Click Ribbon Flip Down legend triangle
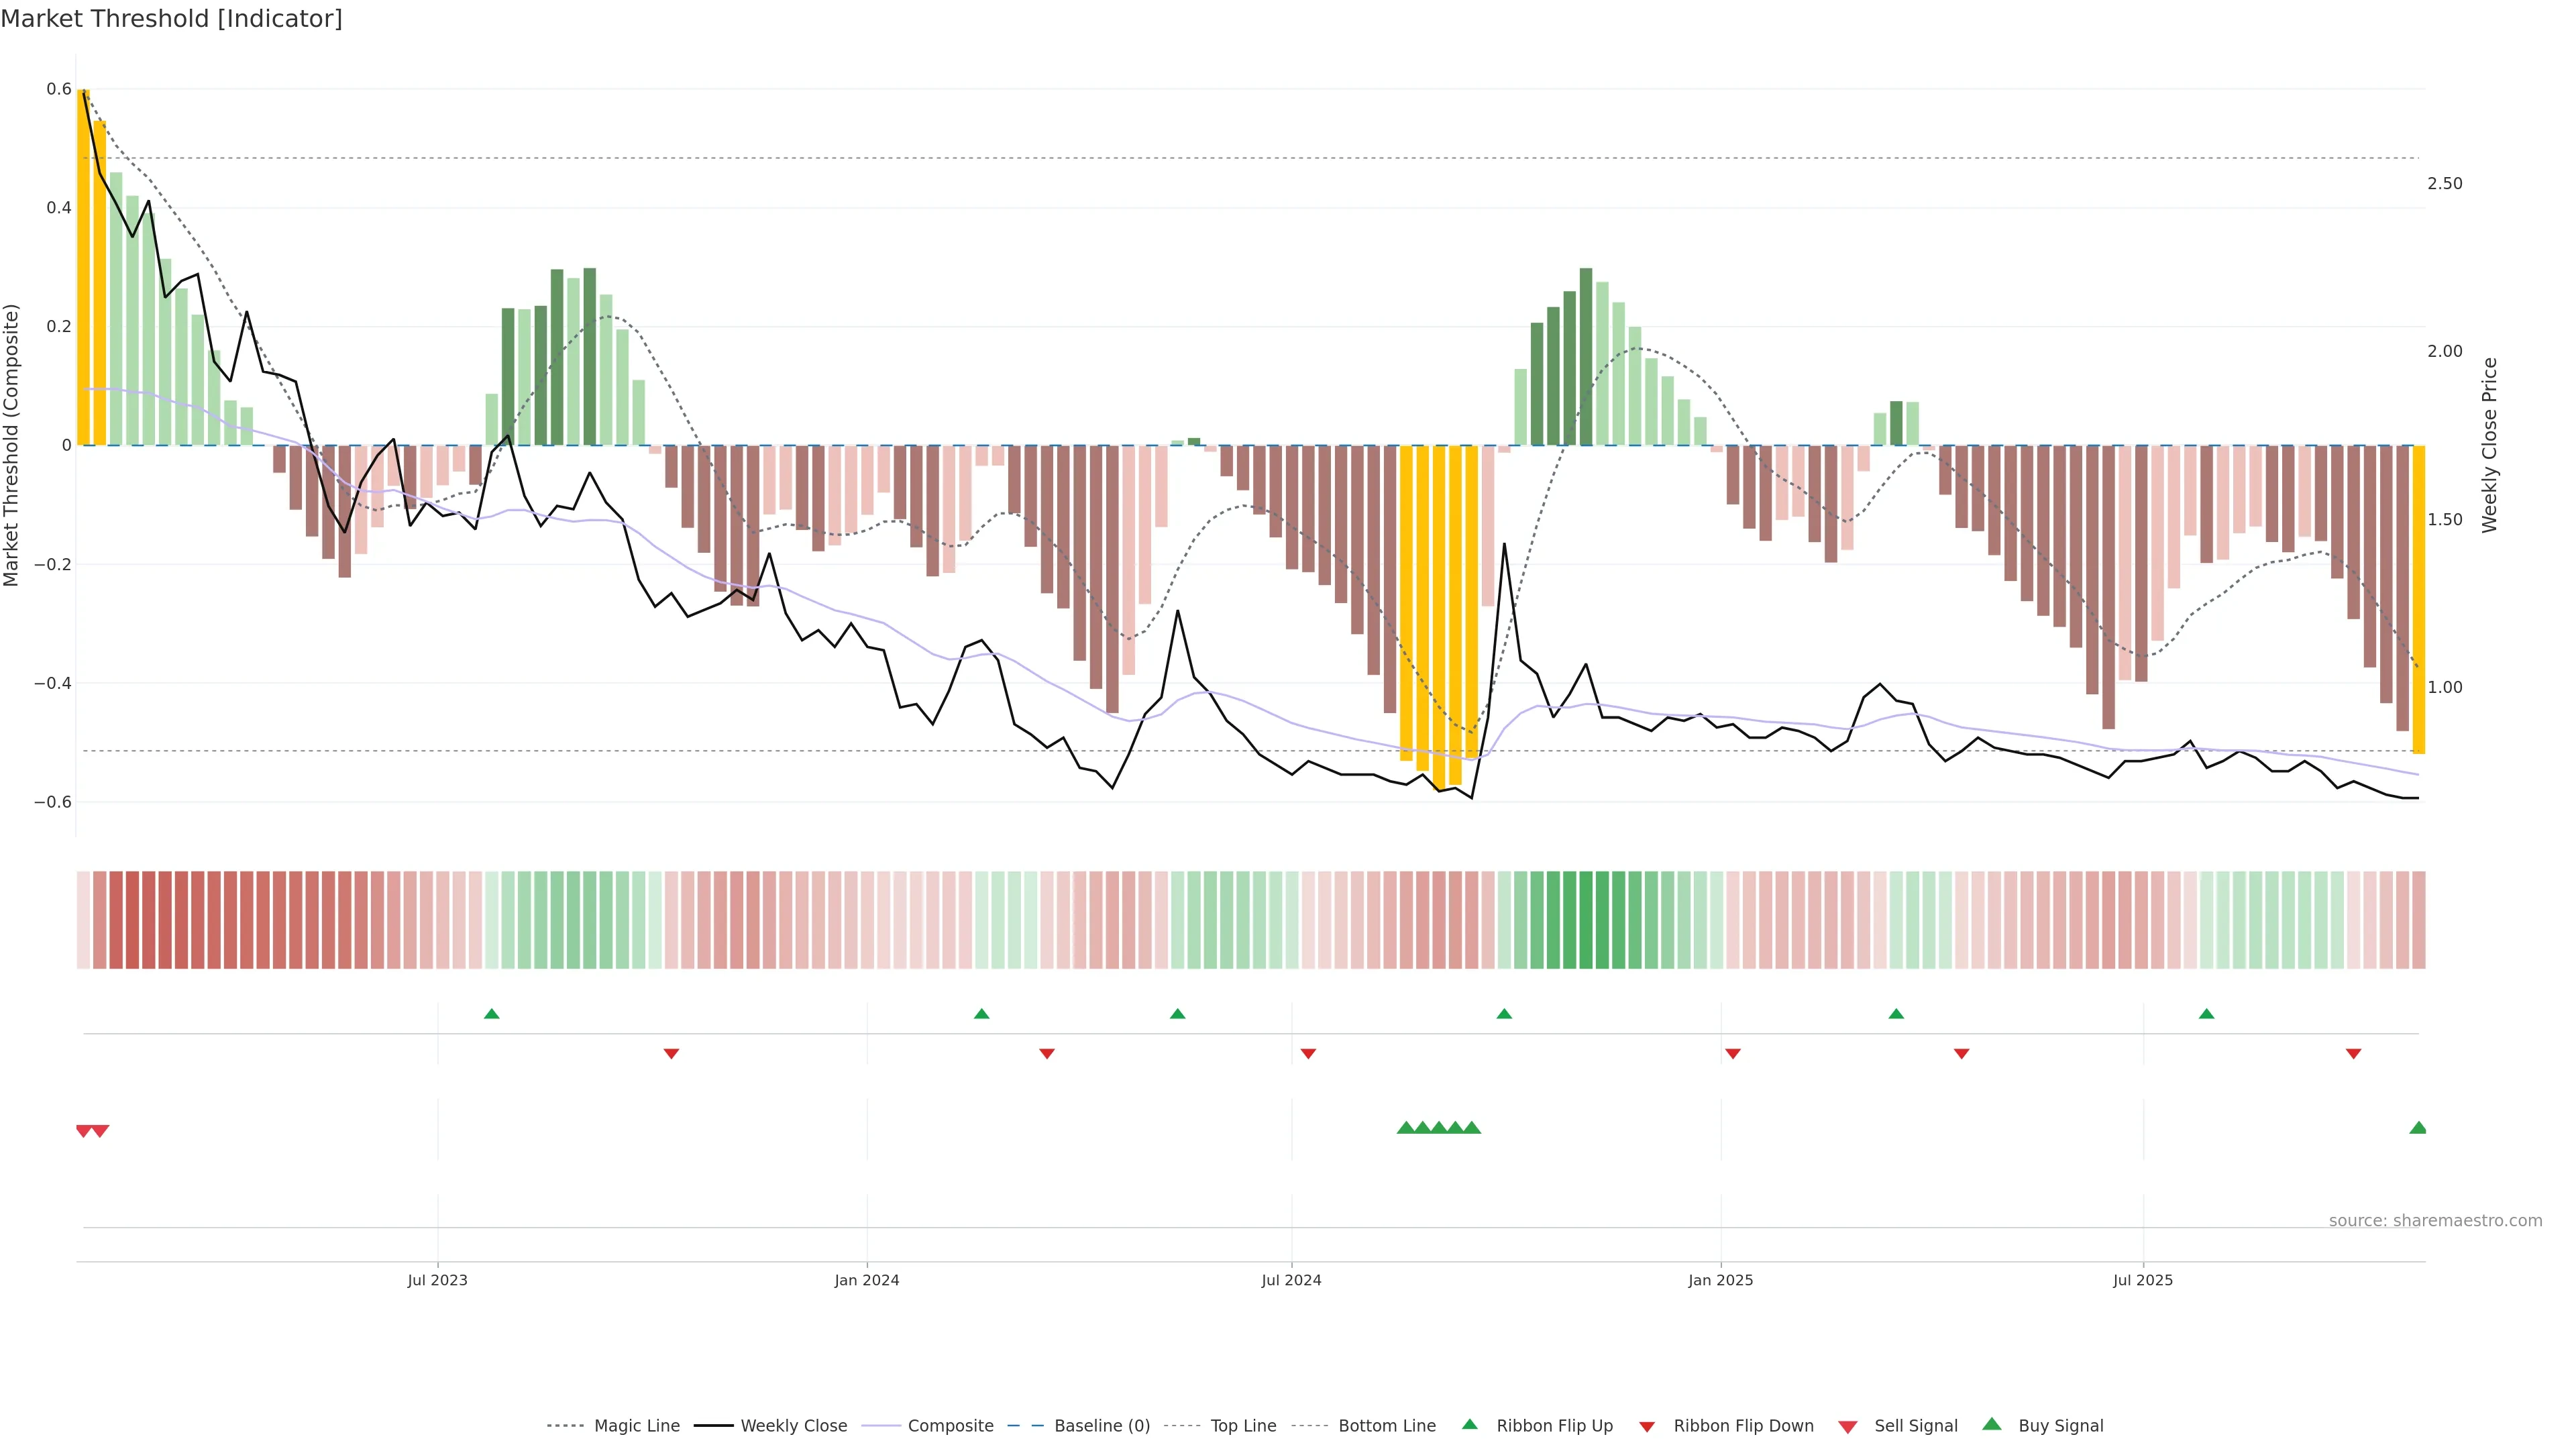The image size is (2576, 1449). pos(1647,1426)
